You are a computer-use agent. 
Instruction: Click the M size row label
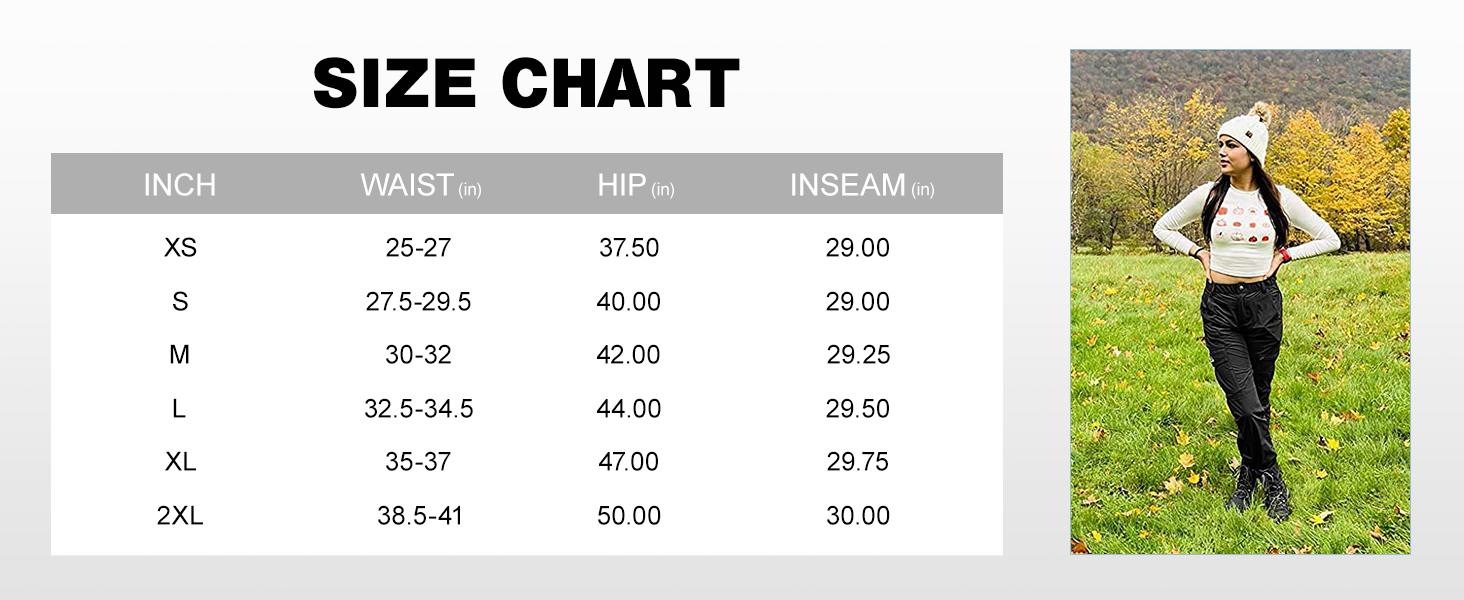[180, 355]
